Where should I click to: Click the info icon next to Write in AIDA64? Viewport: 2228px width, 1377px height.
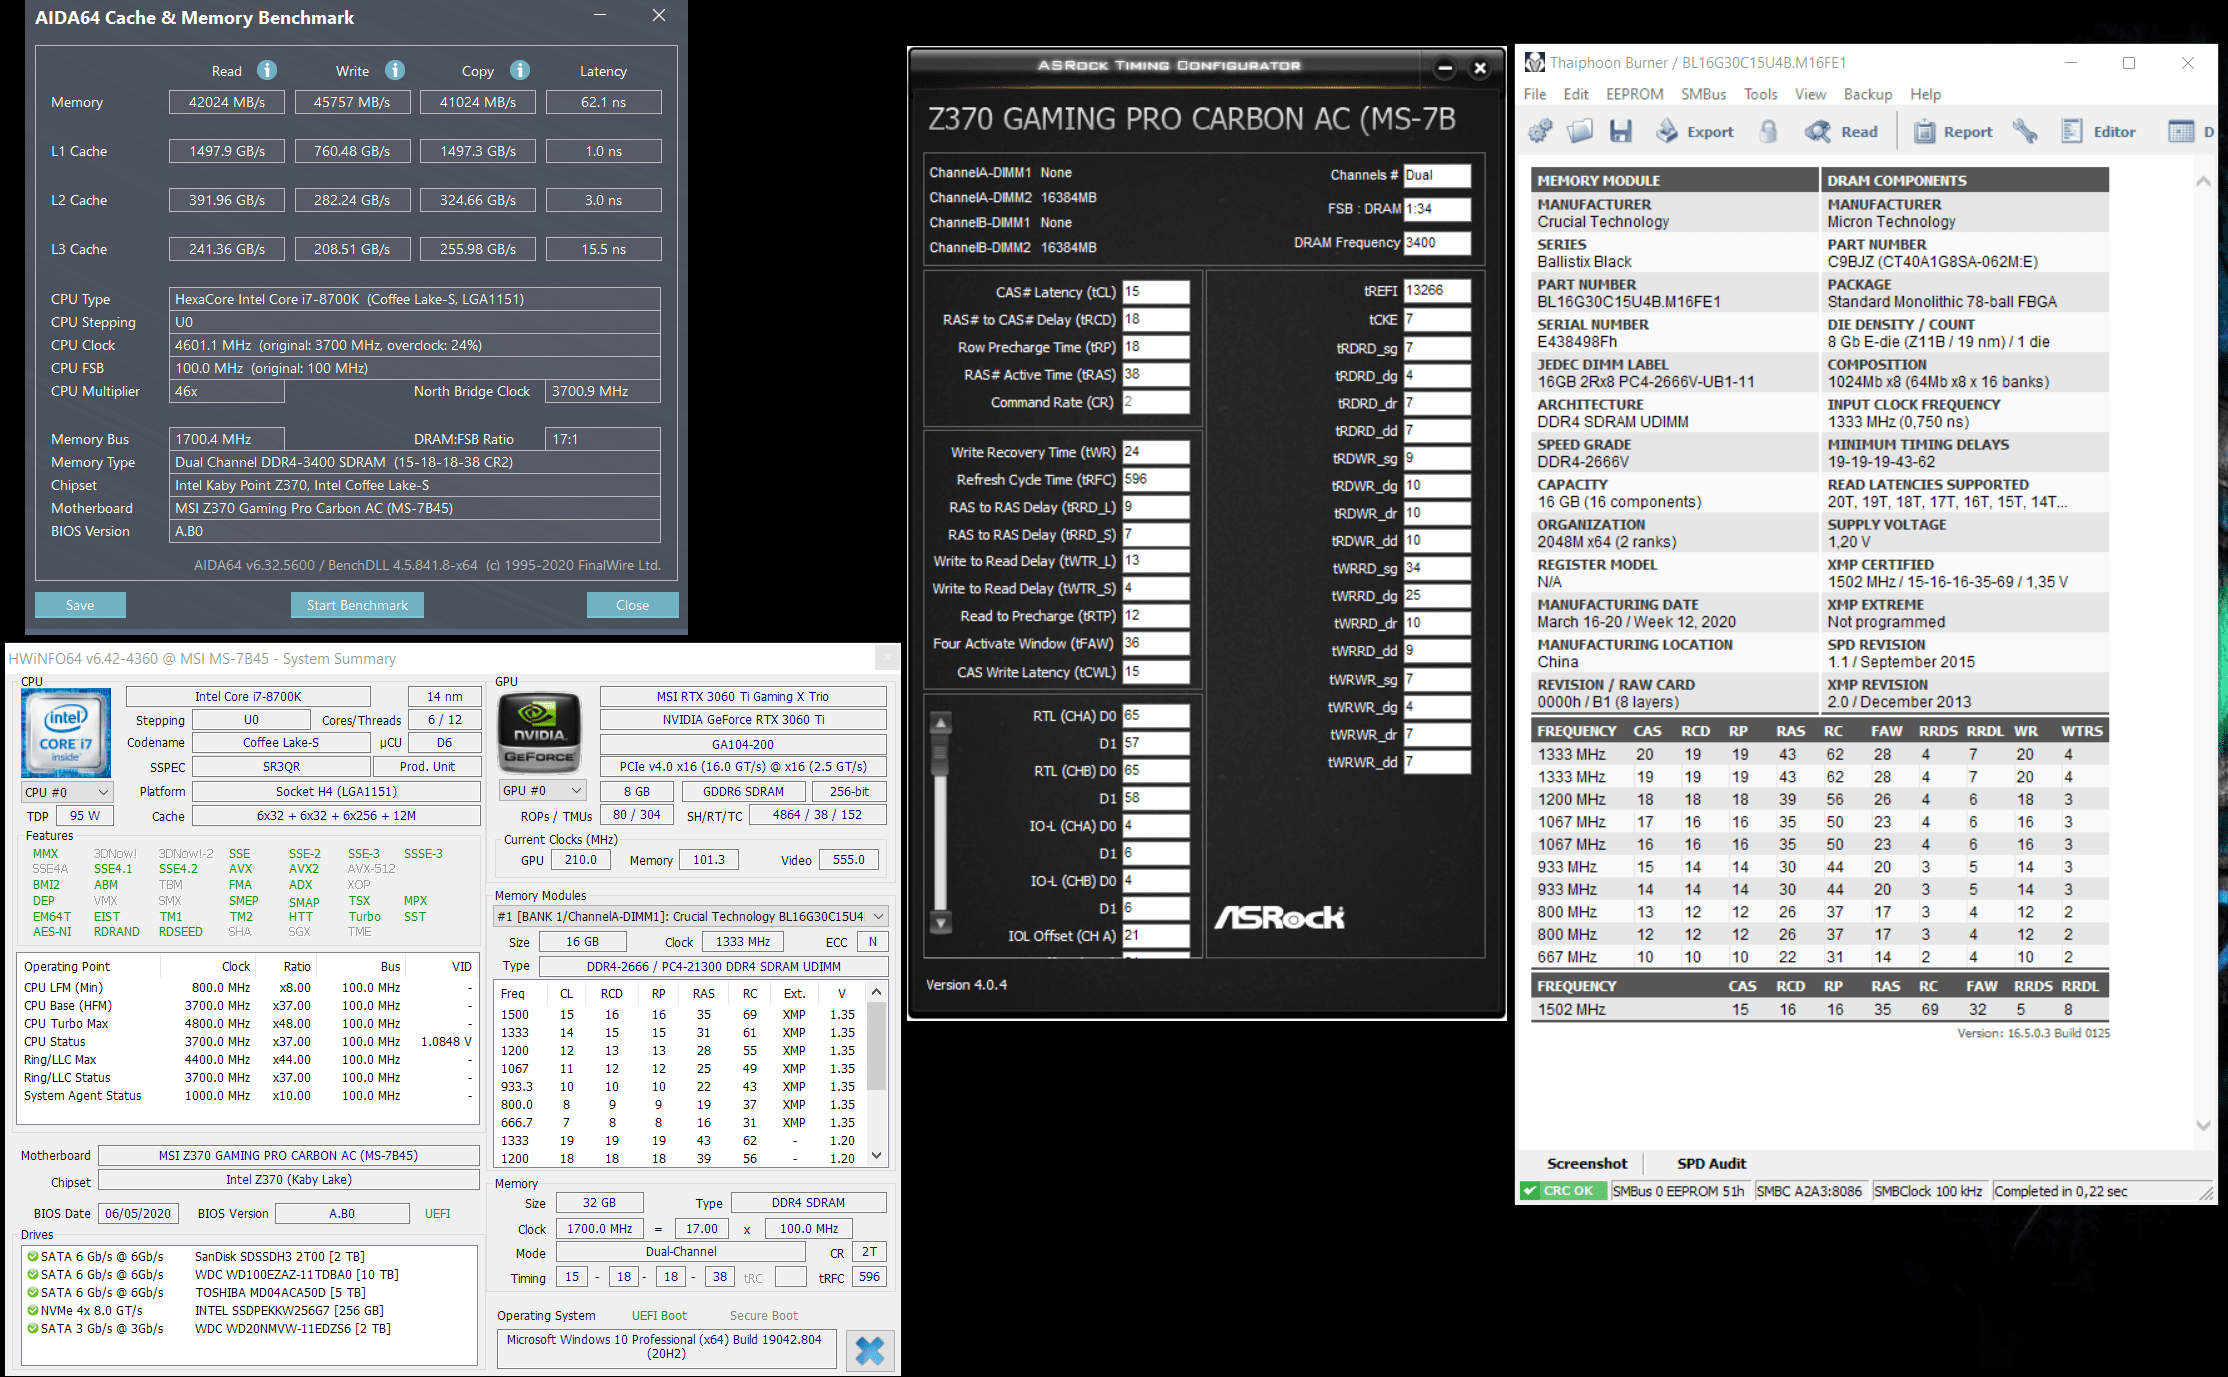(x=395, y=70)
